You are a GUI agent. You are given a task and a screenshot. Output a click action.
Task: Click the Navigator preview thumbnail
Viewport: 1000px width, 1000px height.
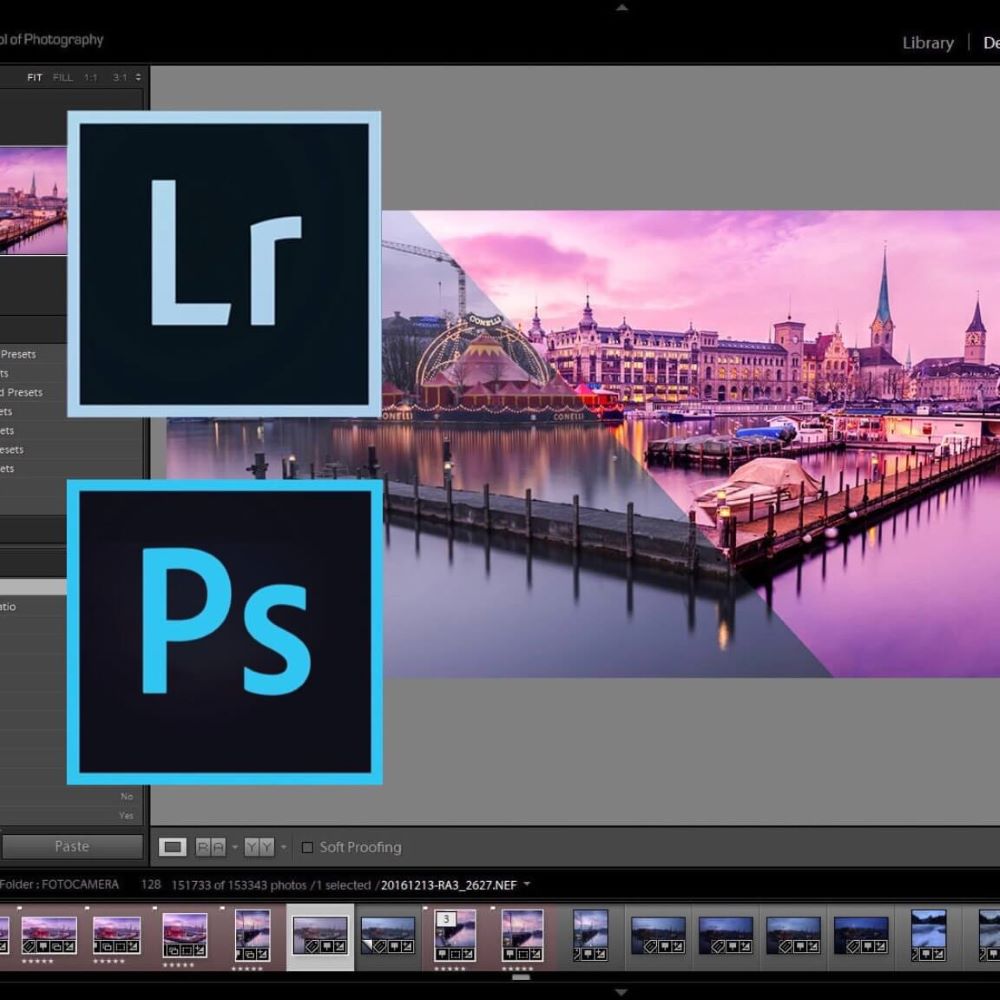pyautogui.click(x=33, y=200)
